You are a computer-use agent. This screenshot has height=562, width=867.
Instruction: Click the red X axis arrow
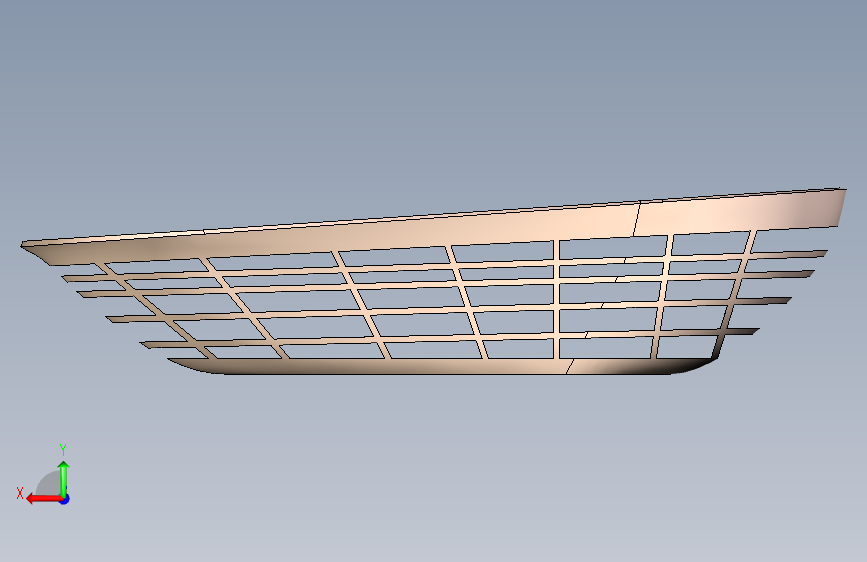[44, 499]
